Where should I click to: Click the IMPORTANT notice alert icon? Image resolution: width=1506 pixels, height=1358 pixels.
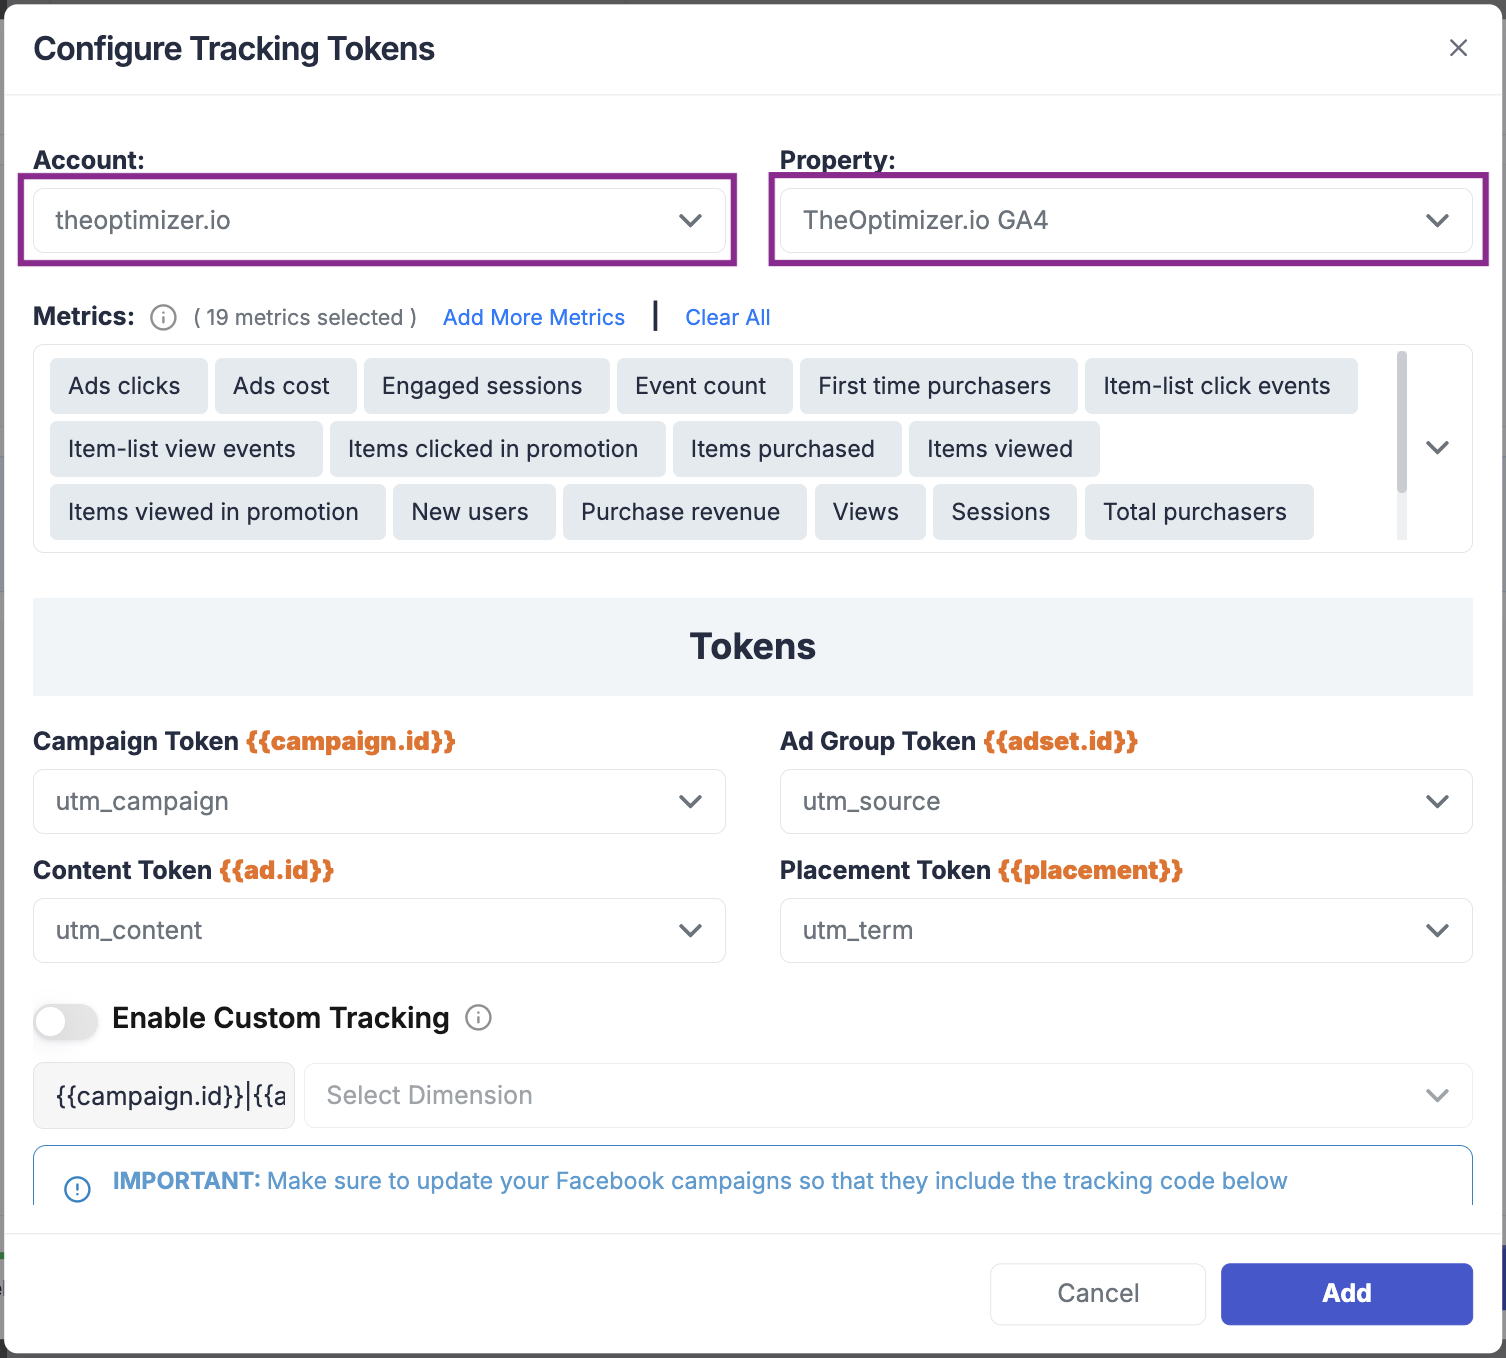pyautogui.click(x=77, y=1189)
